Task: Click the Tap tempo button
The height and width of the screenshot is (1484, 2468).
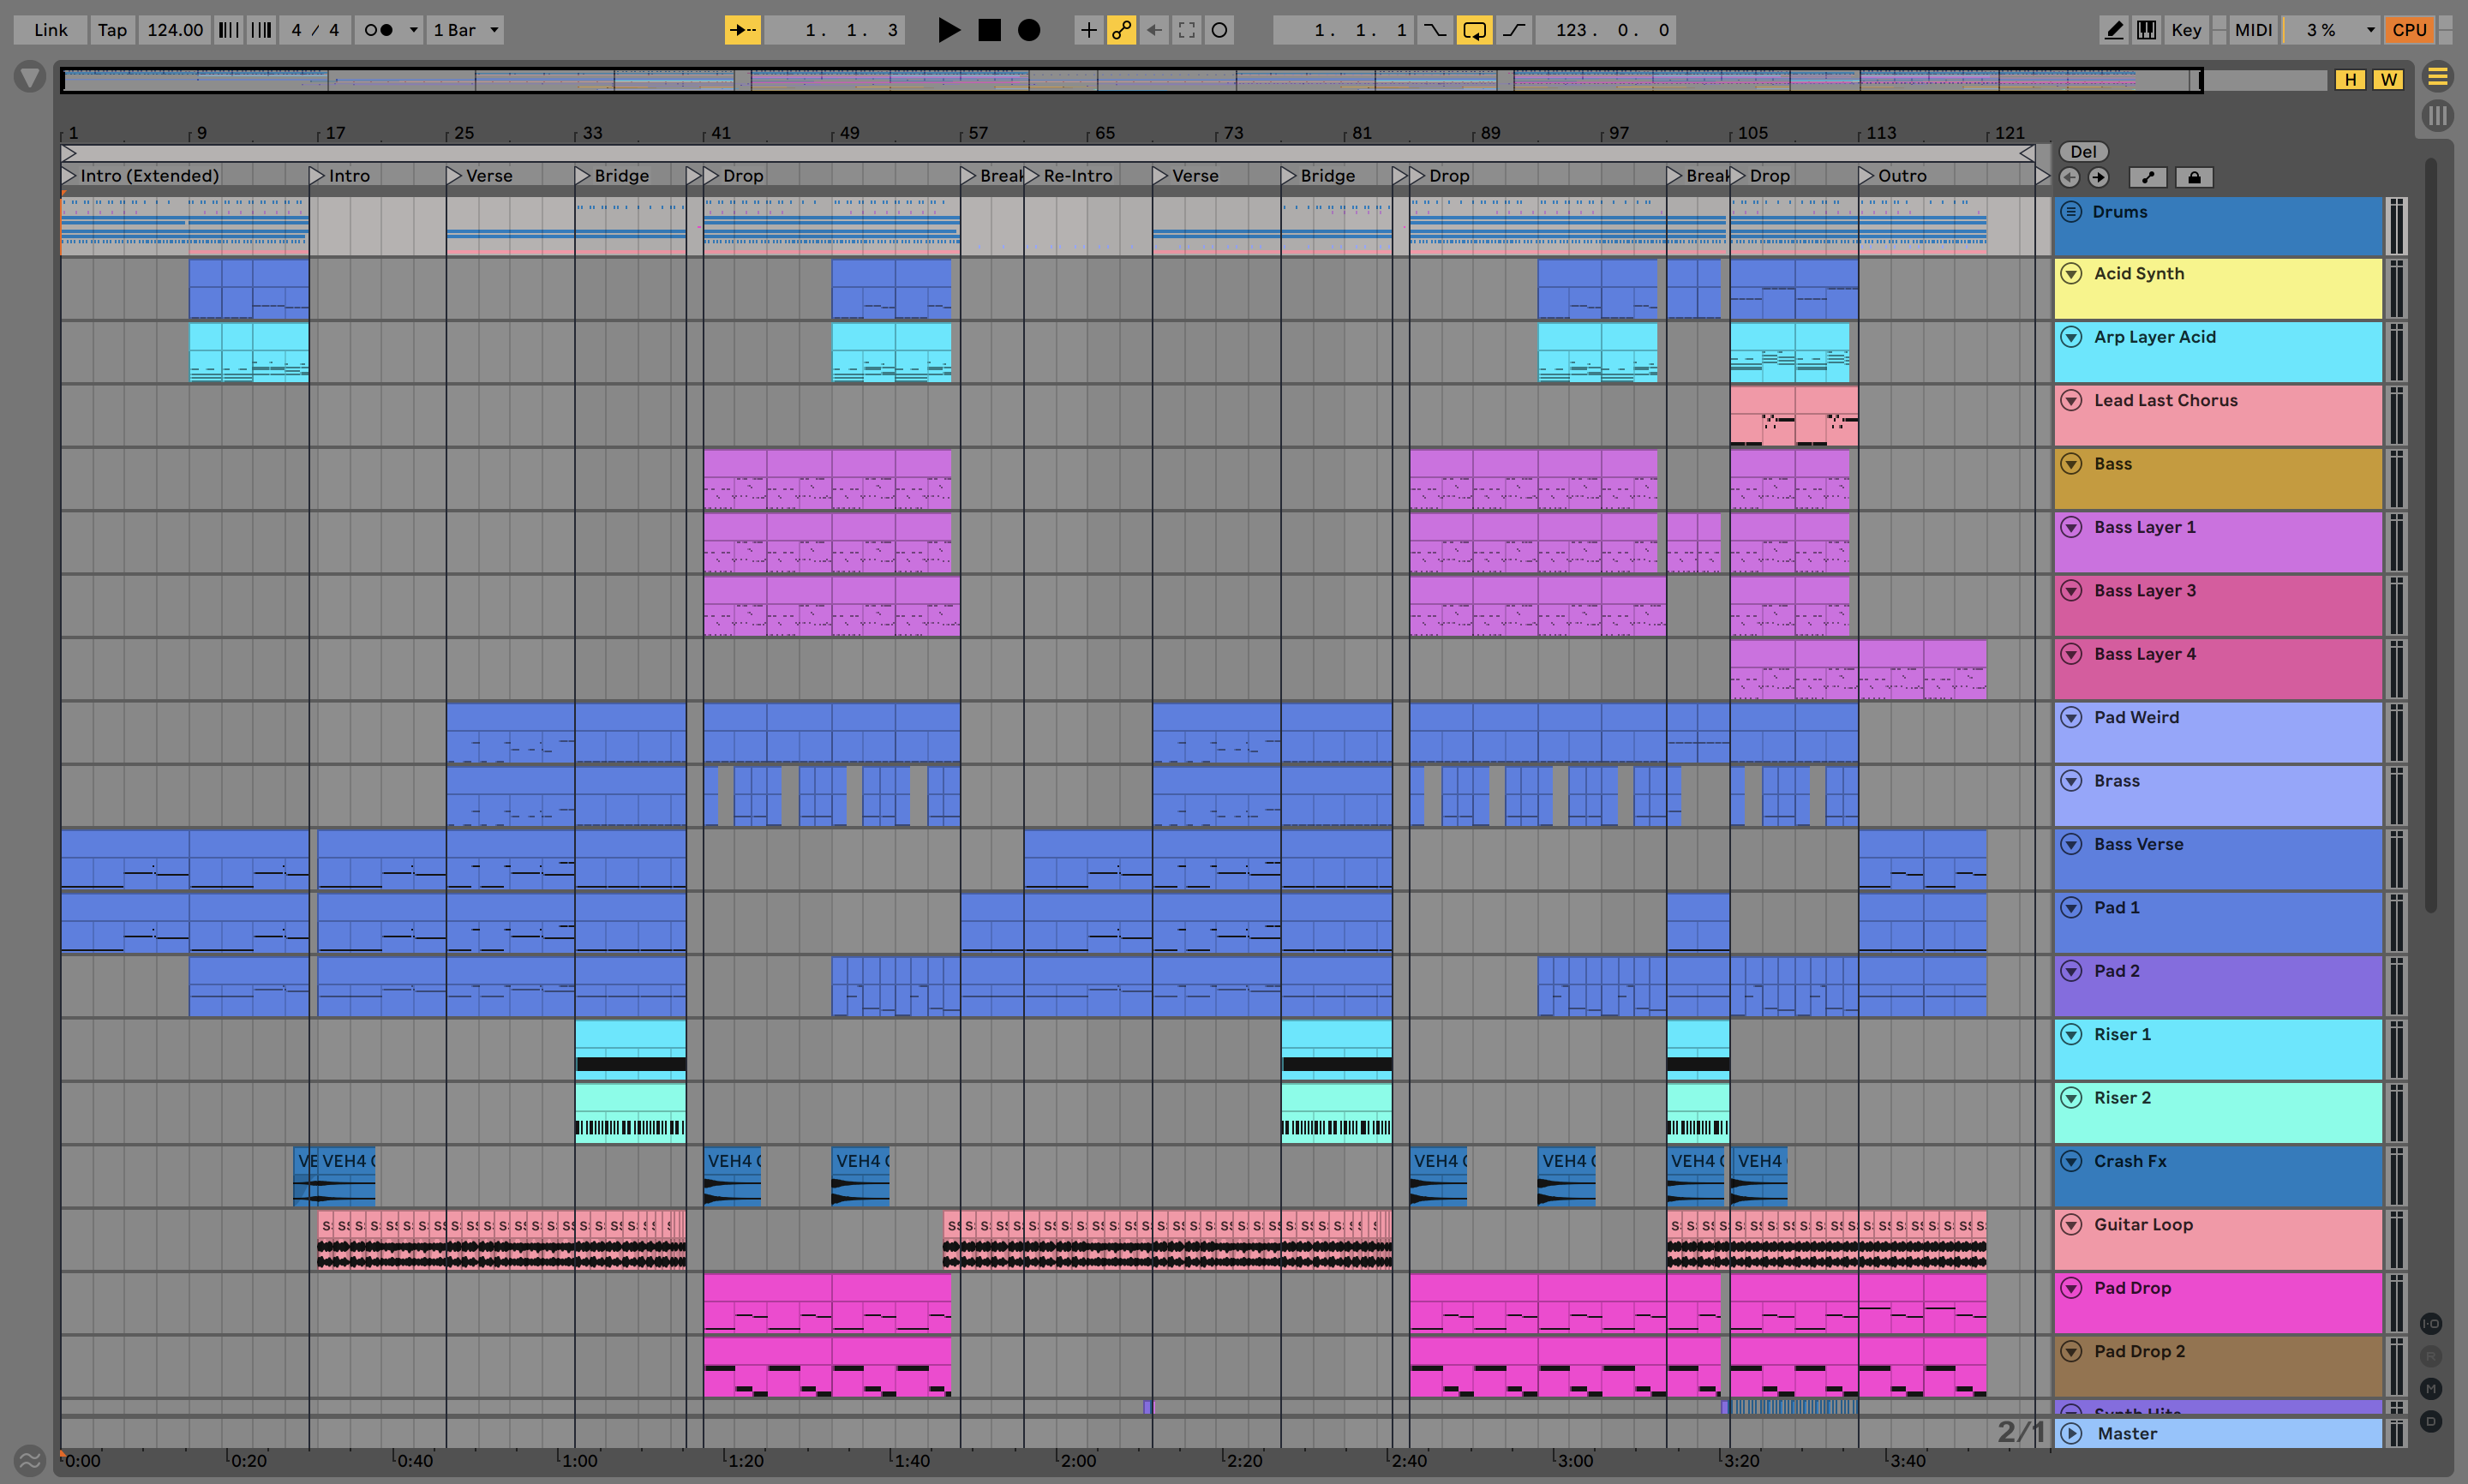Action: [x=112, y=30]
